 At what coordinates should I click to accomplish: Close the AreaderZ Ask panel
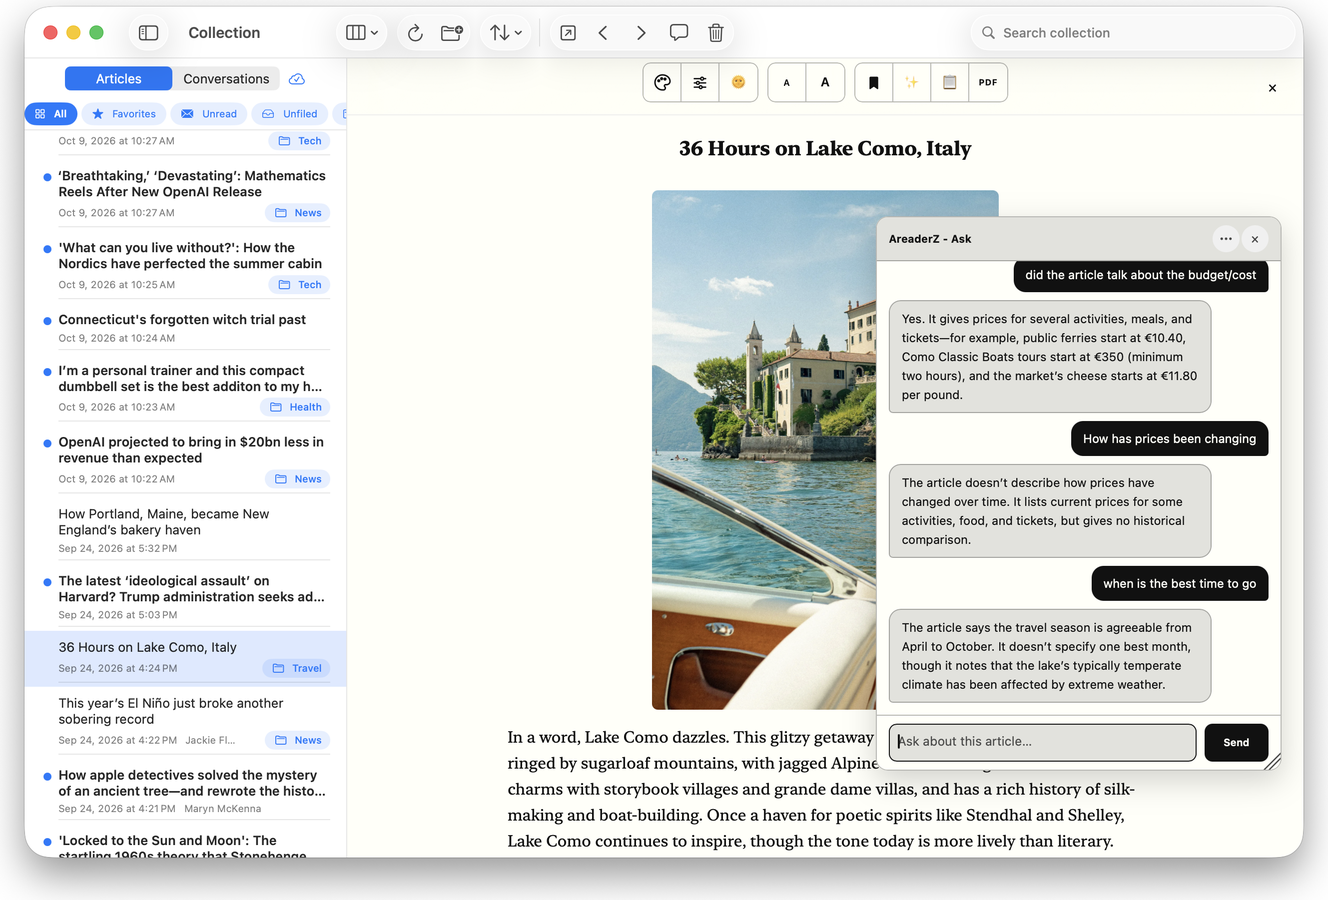1255,239
